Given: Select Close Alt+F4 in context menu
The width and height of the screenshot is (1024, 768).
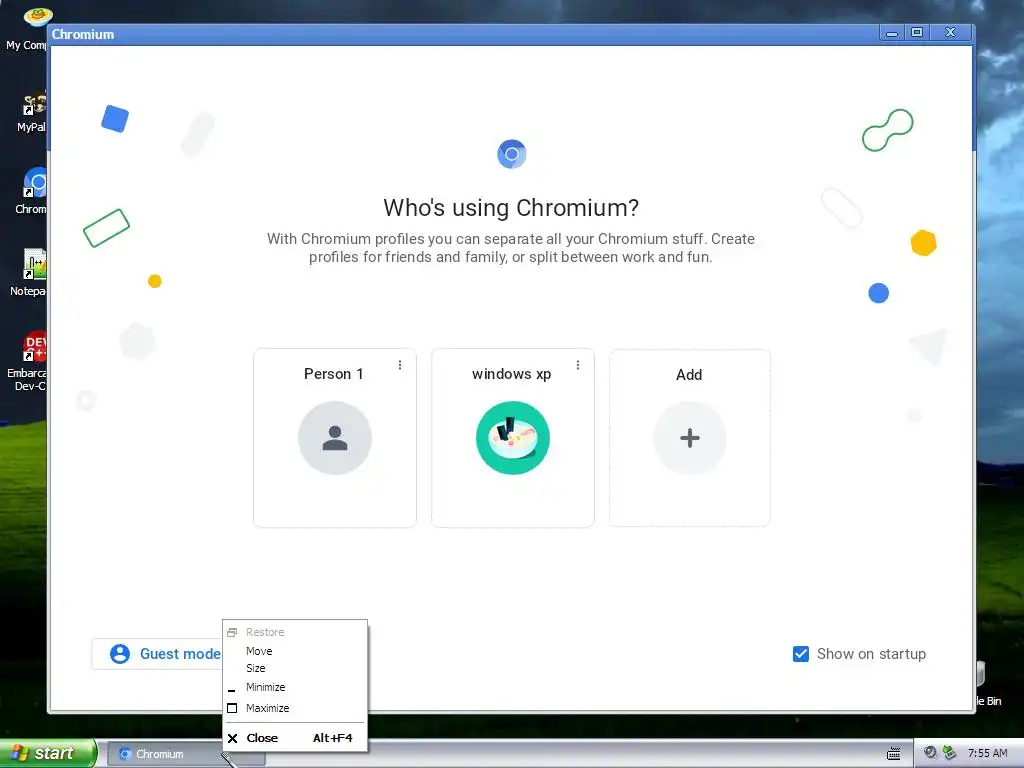Looking at the screenshot, I should [x=295, y=738].
